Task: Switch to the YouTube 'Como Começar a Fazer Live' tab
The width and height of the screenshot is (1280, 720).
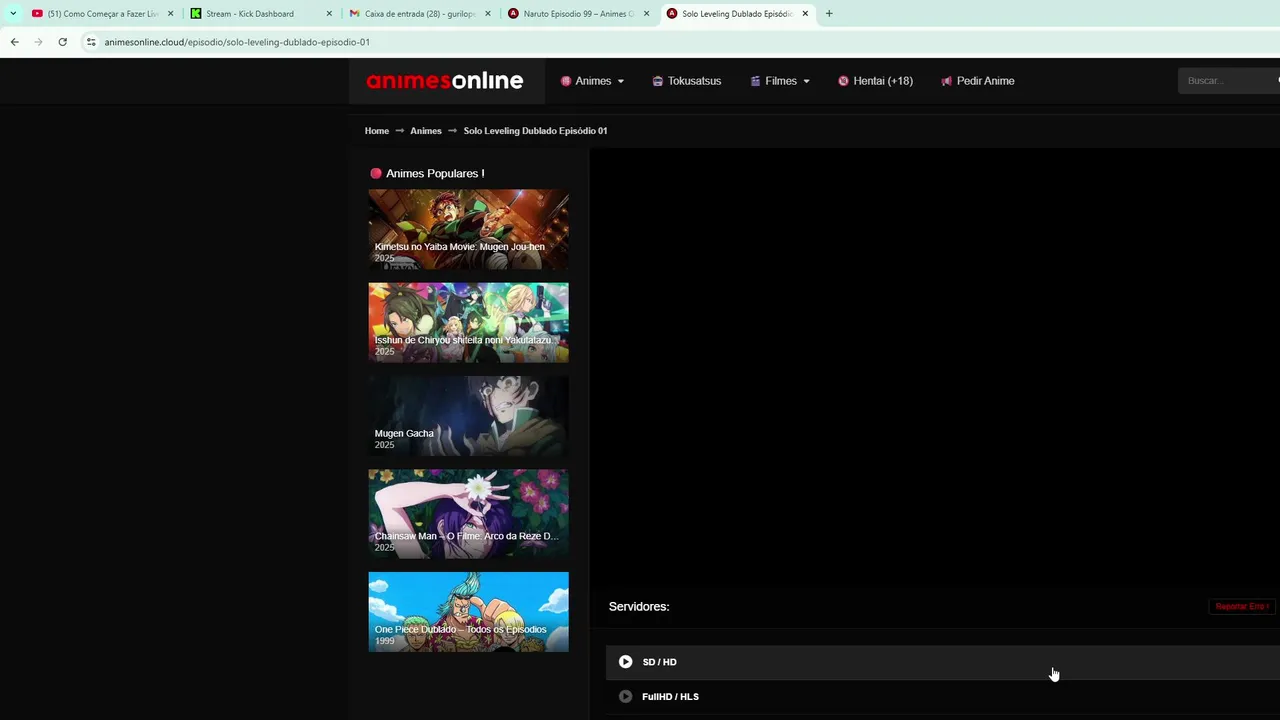Action: (102, 14)
